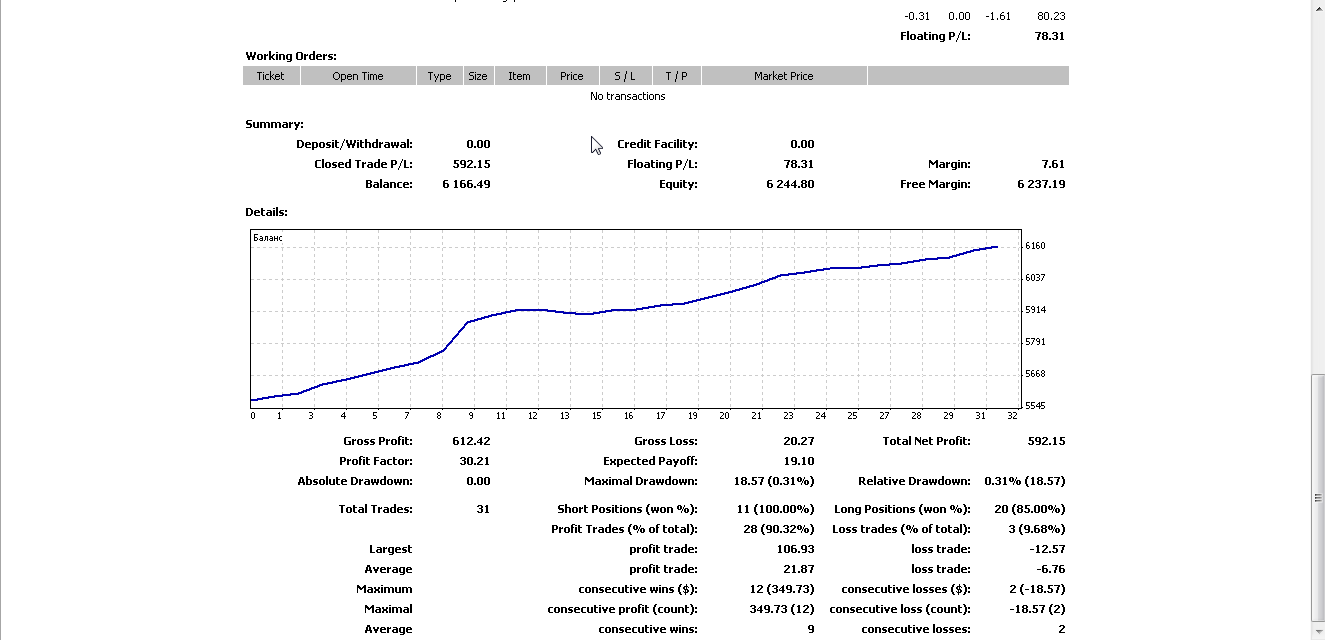Click the Working Orders heading
1325x640 pixels.
tap(291, 56)
